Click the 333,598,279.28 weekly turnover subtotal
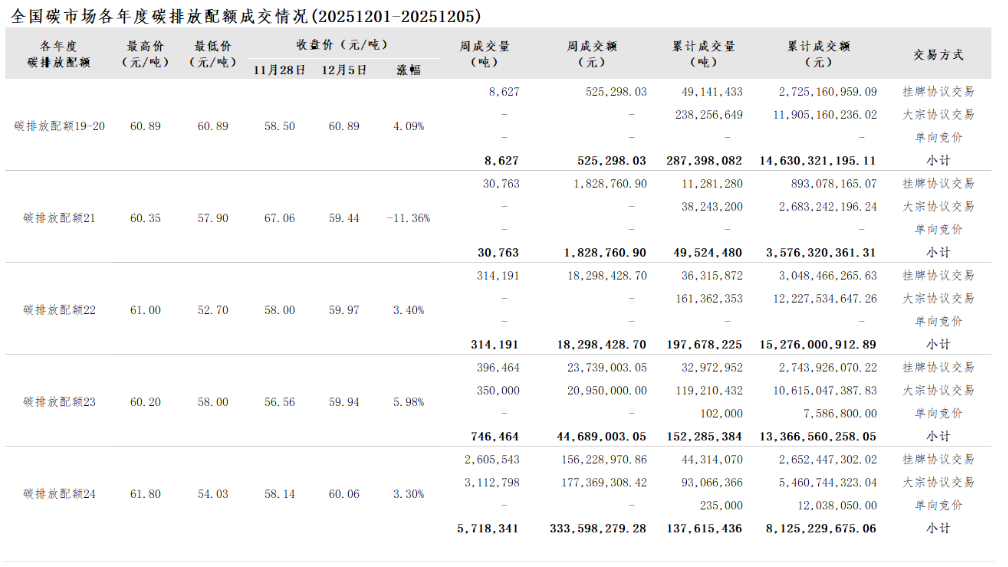Viewport: 1008px width, 567px height. [x=598, y=528]
